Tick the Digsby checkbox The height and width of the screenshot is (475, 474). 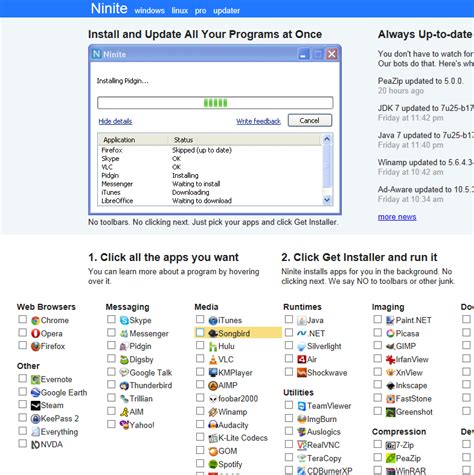[111, 359]
